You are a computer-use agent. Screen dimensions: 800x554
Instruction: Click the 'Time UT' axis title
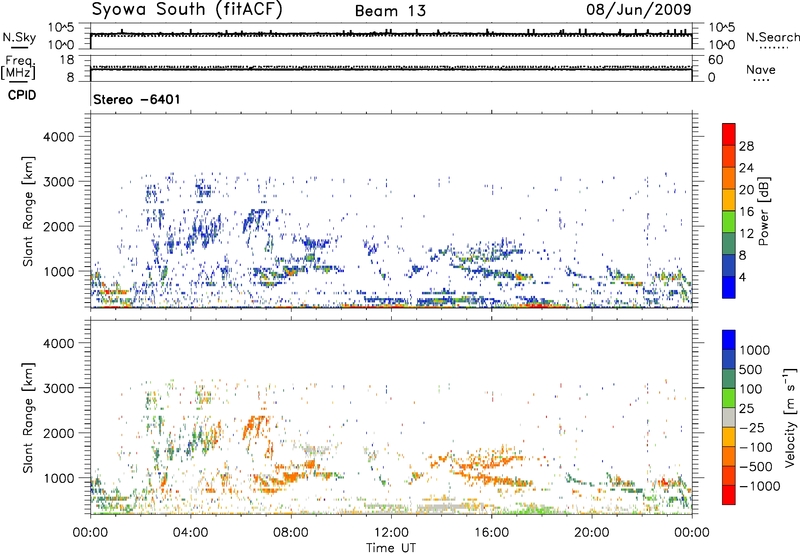[391, 548]
